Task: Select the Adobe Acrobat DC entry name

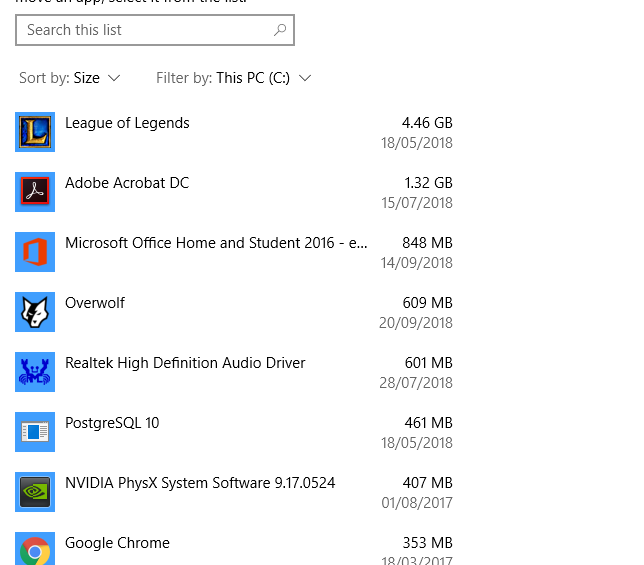Action: coord(127,183)
